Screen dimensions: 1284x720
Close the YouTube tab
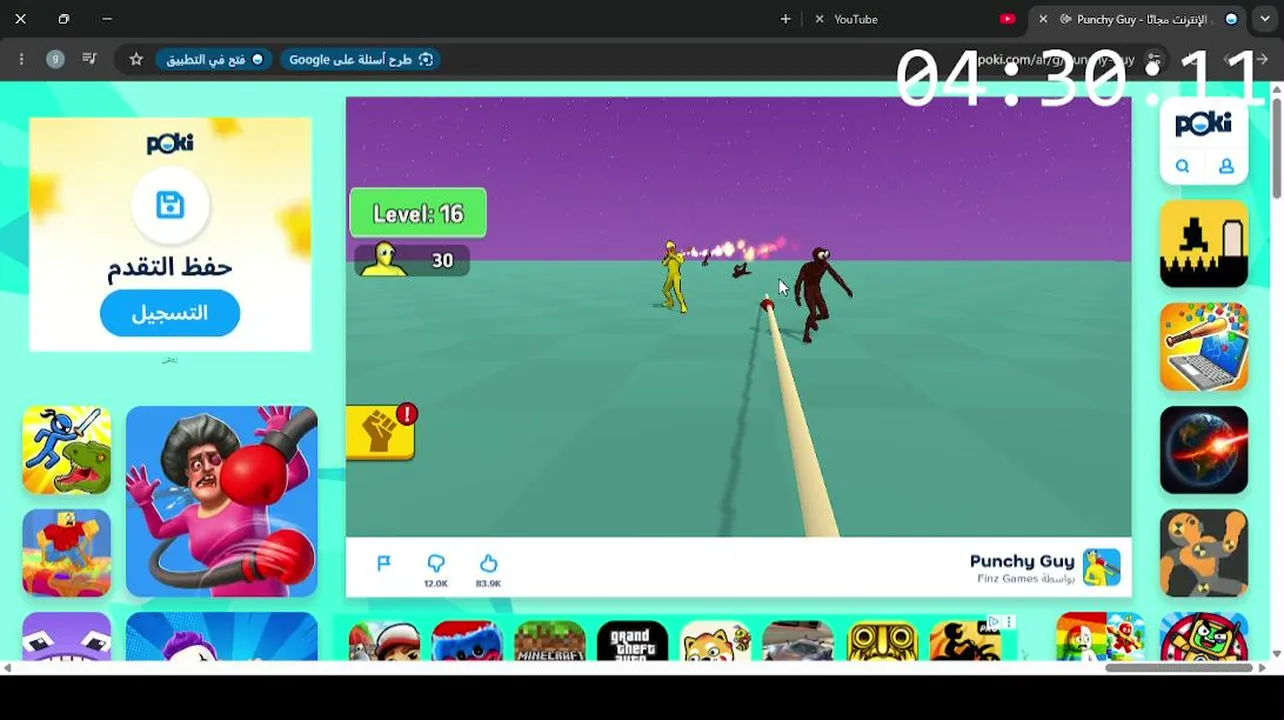click(820, 19)
